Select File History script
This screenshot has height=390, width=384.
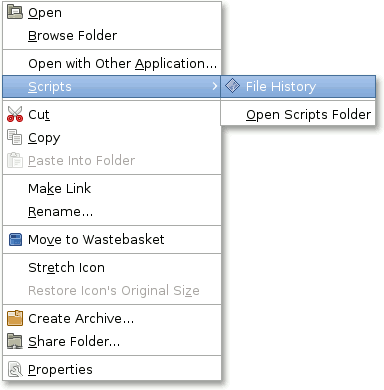pyautogui.click(x=298, y=87)
